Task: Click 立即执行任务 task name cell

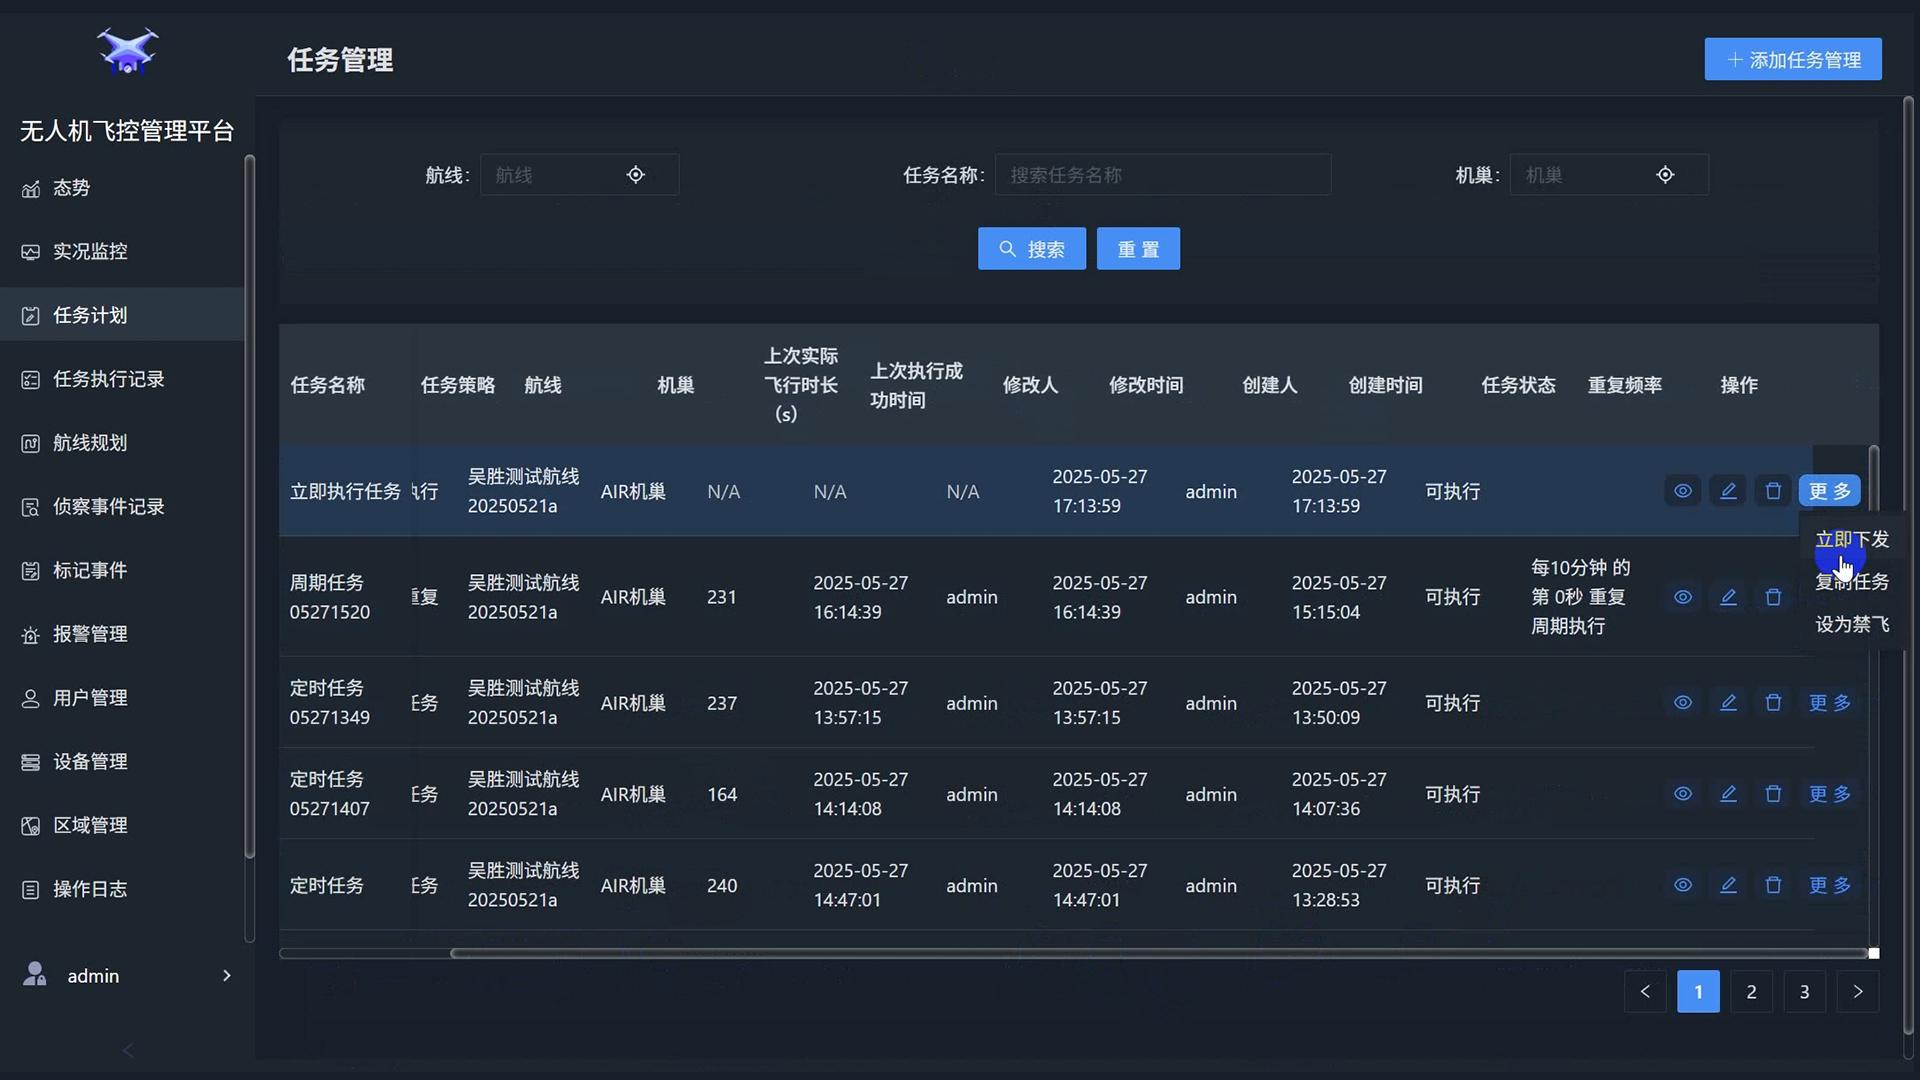Action: (345, 491)
